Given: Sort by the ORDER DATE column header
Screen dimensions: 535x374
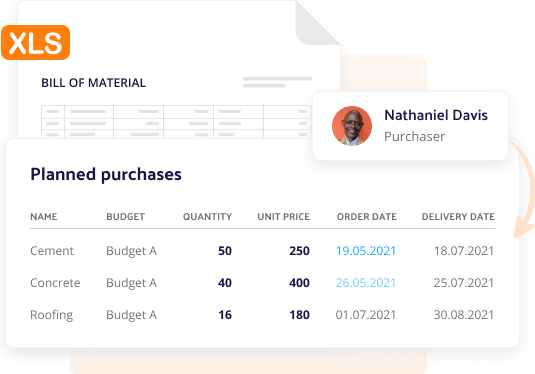Looking at the screenshot, I should (x=367, y=217).
